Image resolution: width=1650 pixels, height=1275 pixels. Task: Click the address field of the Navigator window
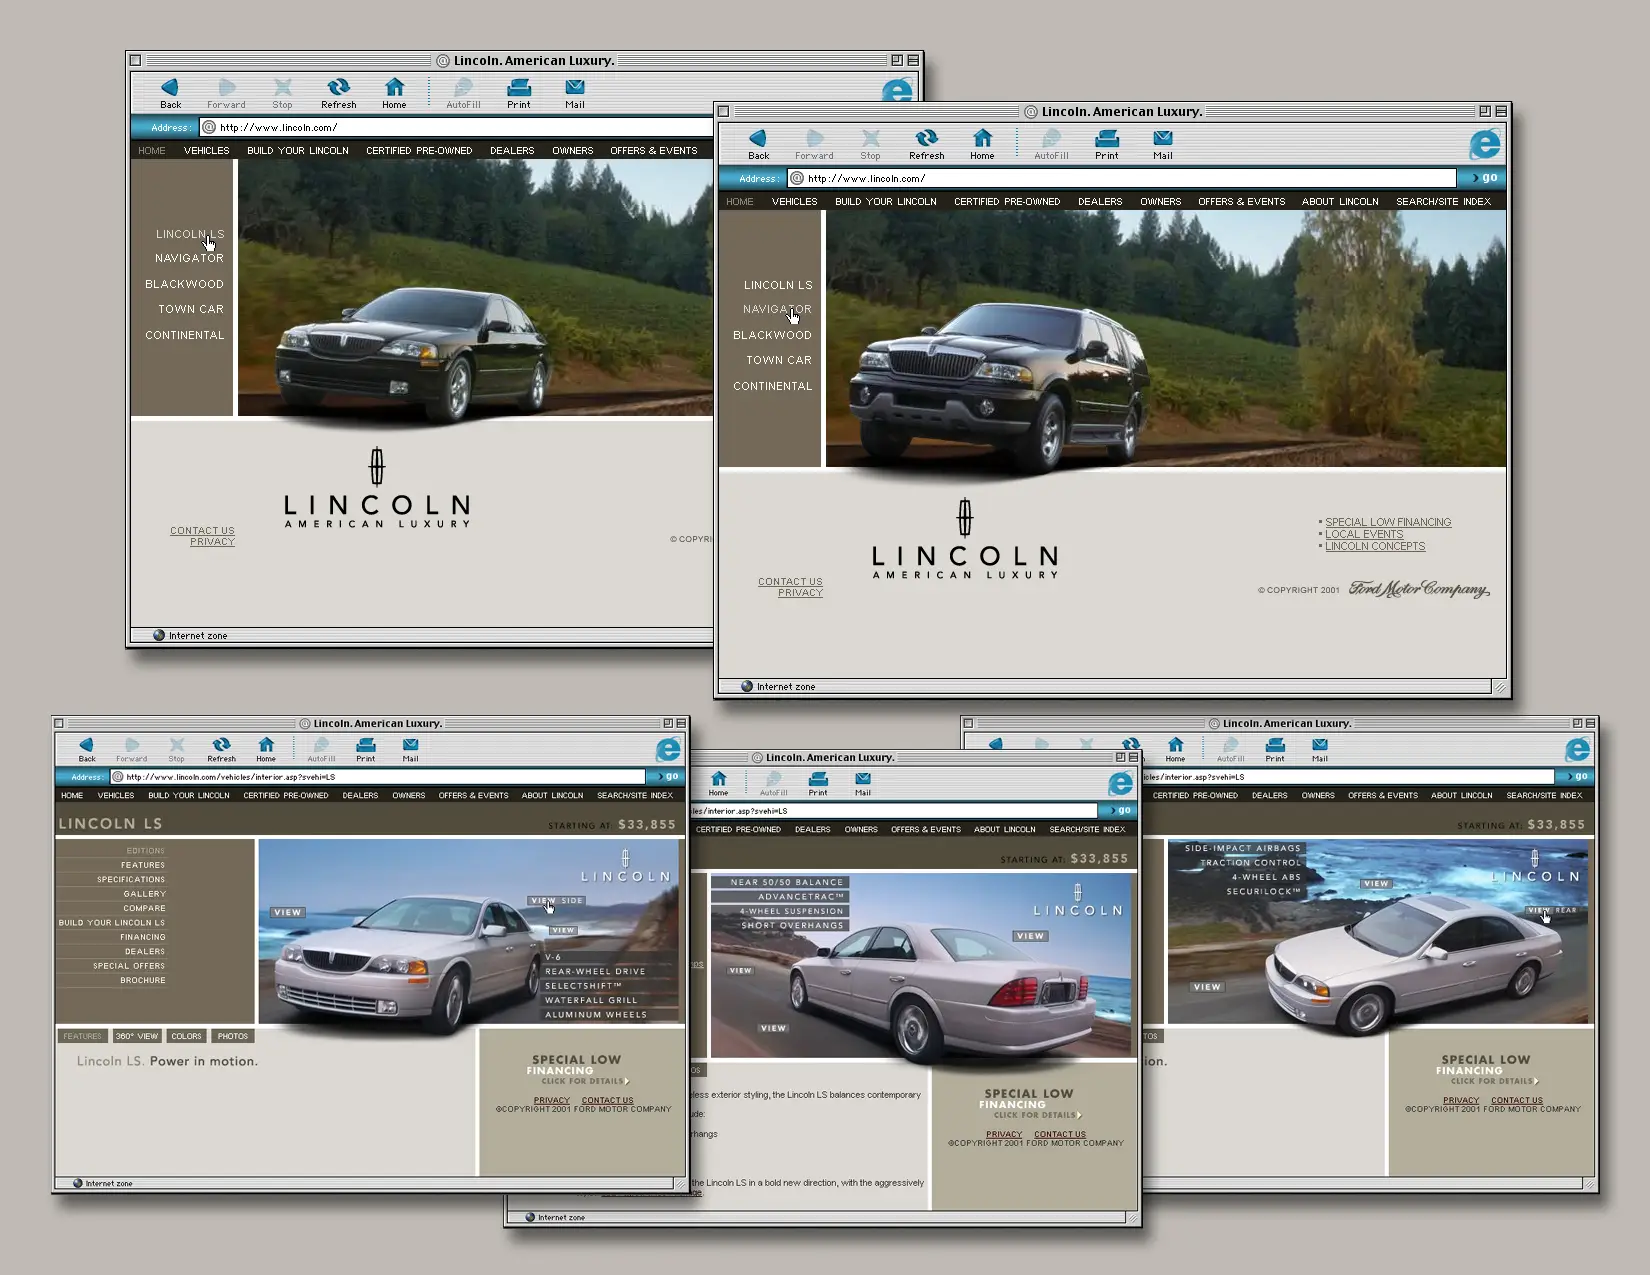[1121, 178]
